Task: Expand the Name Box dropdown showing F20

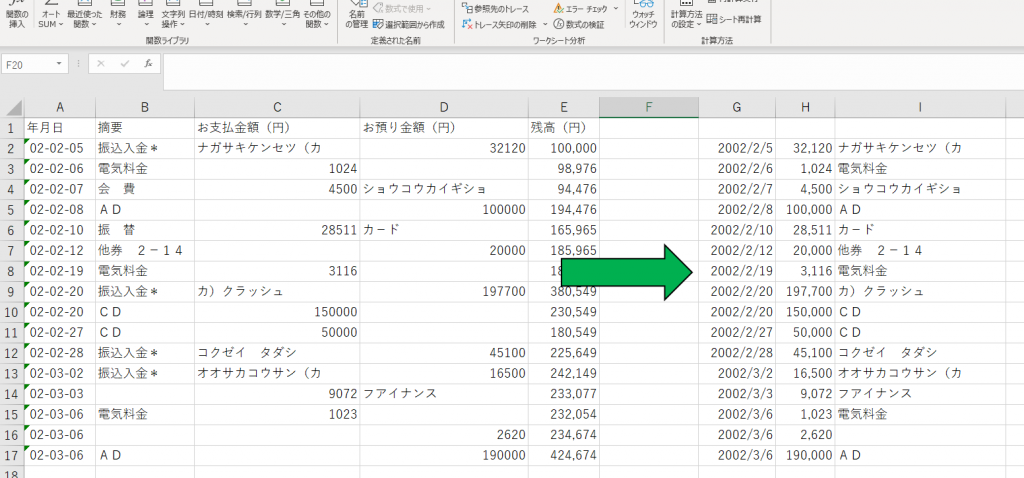Action: [x=61, y=64]
